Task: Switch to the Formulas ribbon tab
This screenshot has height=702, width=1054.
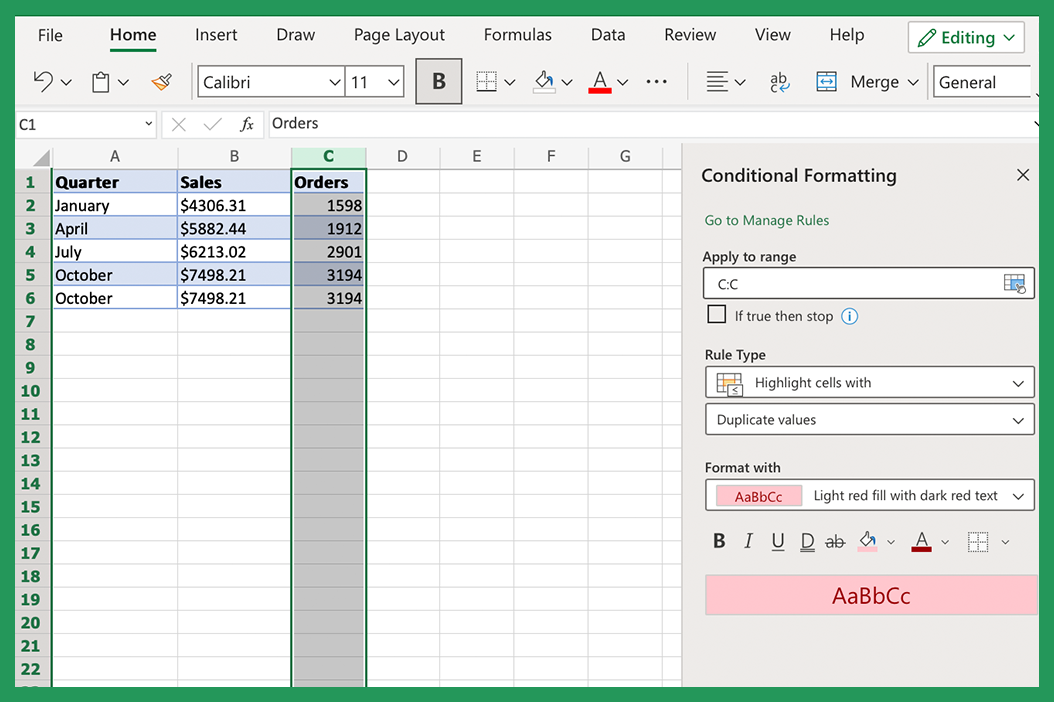Action: (517, 34)
